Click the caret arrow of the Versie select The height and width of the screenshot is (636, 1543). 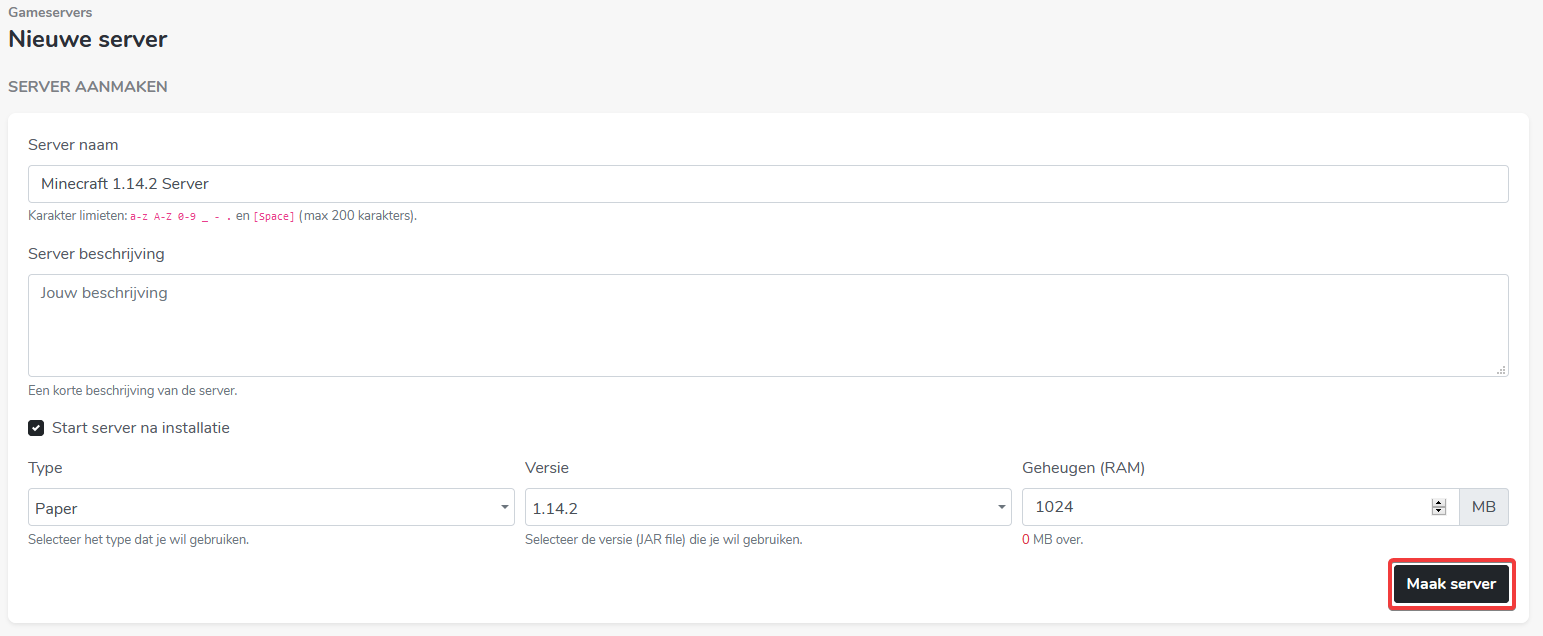pyautogui.click(x=1001, y=507)
